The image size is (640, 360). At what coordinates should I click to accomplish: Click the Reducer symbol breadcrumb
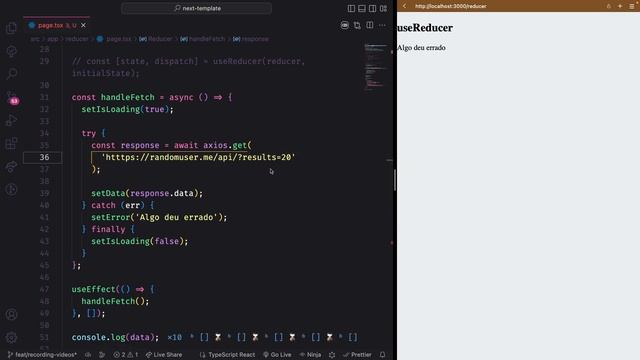click(156, 39)
